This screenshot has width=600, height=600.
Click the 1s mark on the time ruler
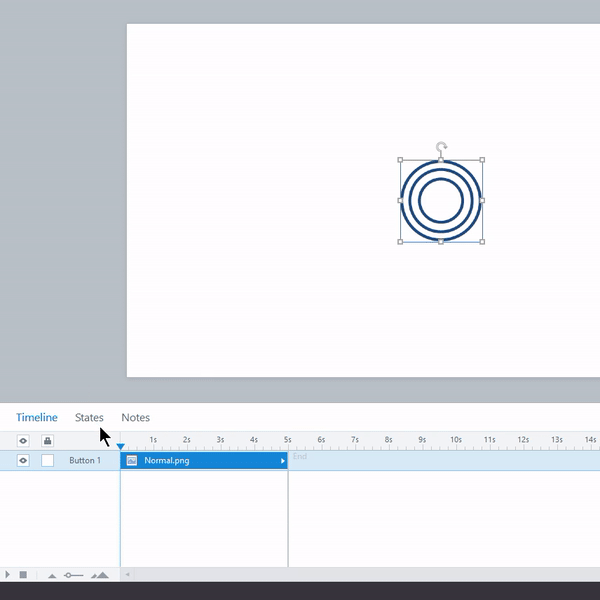(x=153, y=440)
